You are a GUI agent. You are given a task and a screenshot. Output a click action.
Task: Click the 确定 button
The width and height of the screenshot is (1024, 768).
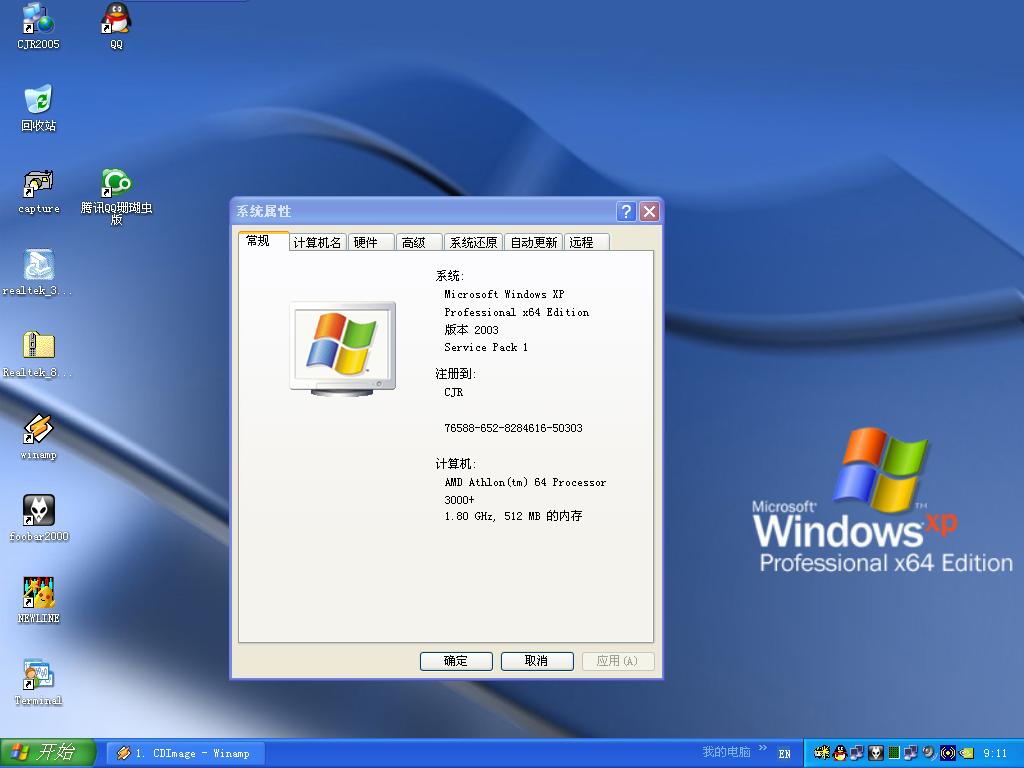pos(456,661)
